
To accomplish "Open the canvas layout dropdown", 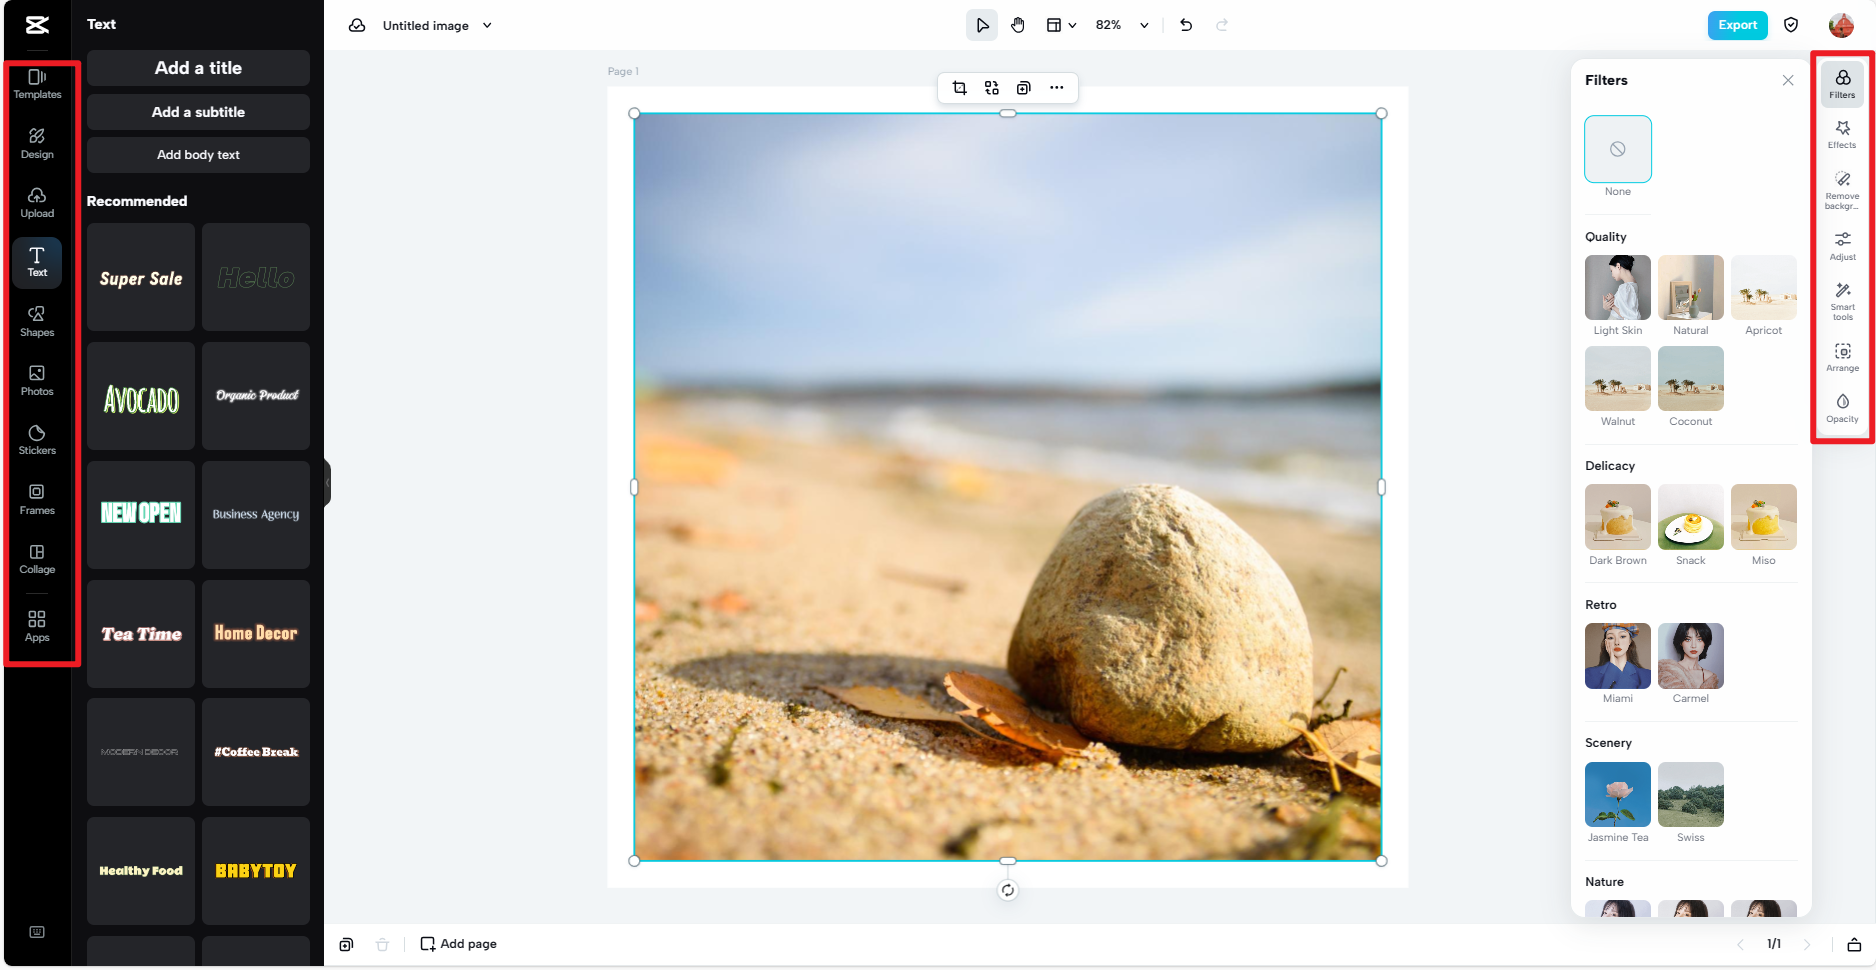I will [1061, 25].
